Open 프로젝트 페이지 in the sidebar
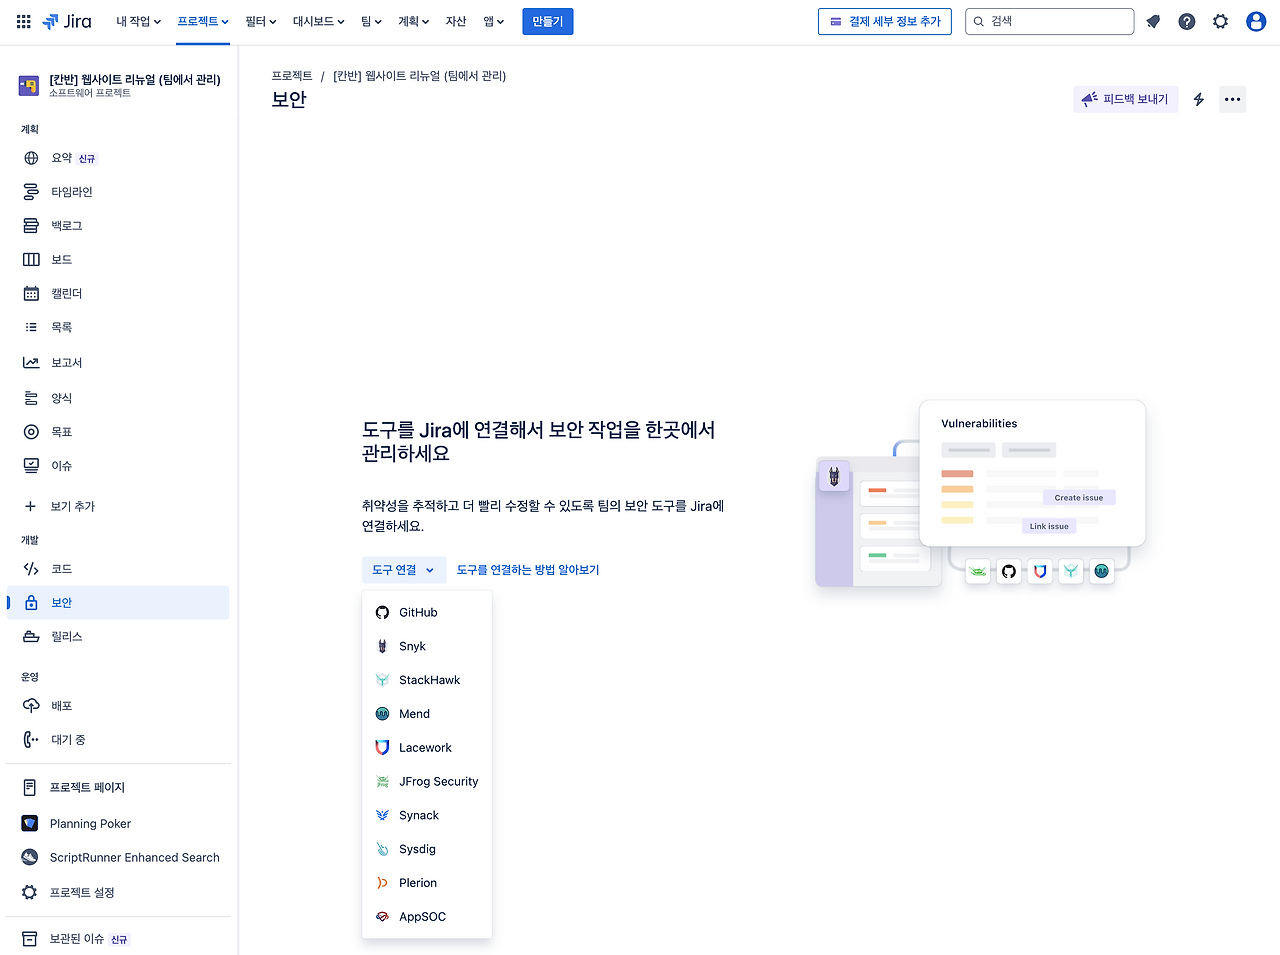 tap(118, 788)
